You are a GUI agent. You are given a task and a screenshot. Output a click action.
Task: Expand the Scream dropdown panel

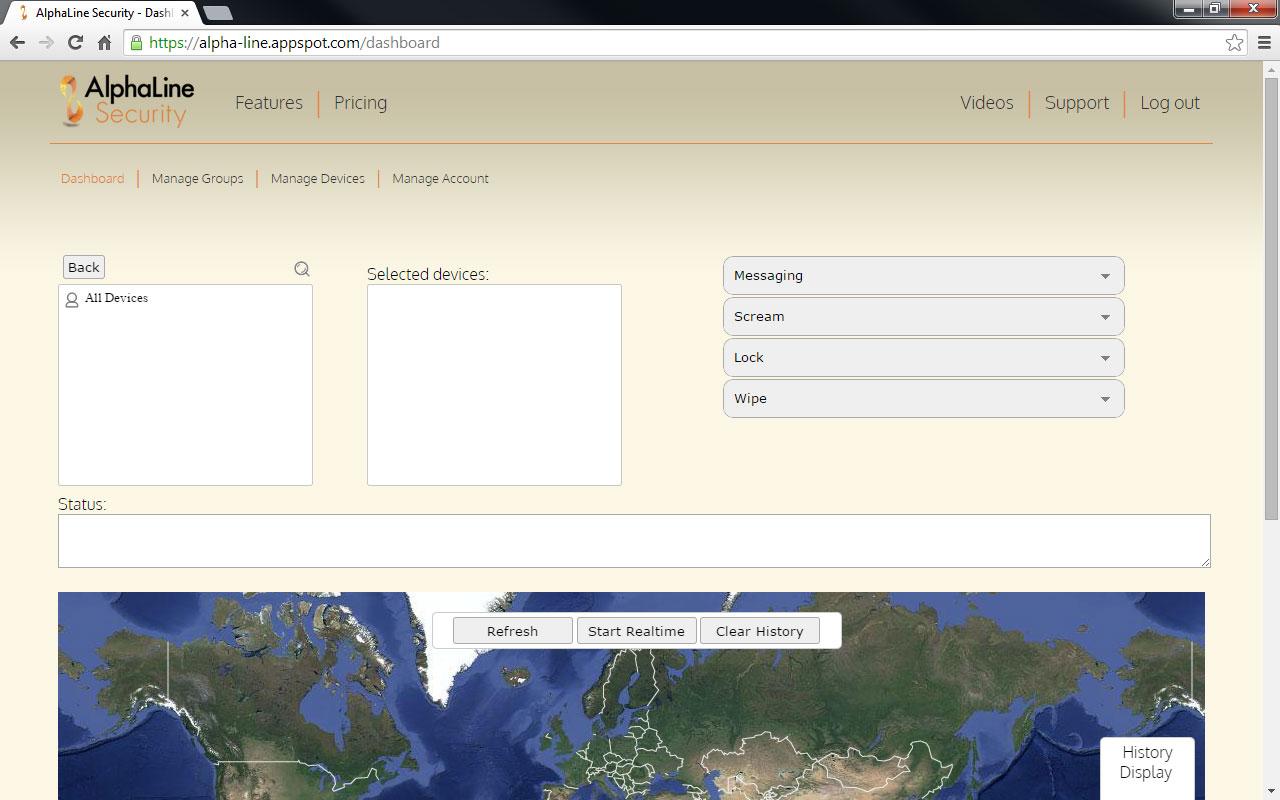pos(923,316)
